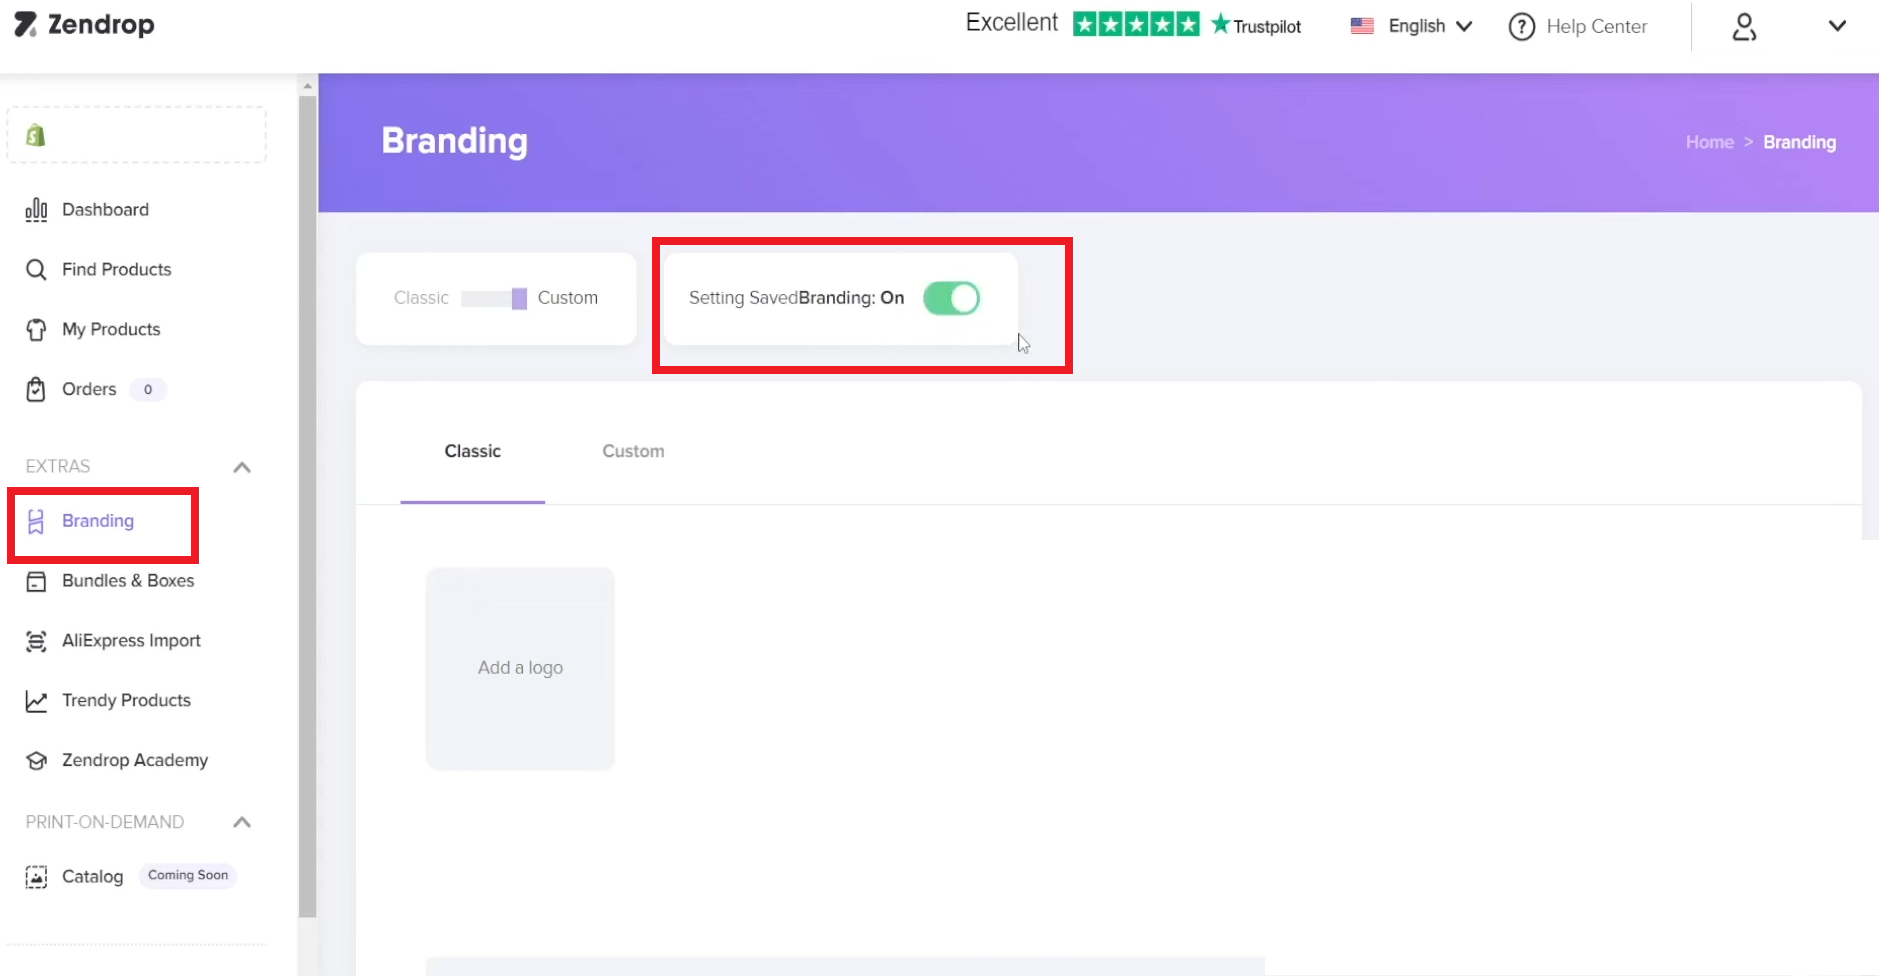Click the Trustpilot star rating
Viewport: 1879px width, 976px height.
1136,24
